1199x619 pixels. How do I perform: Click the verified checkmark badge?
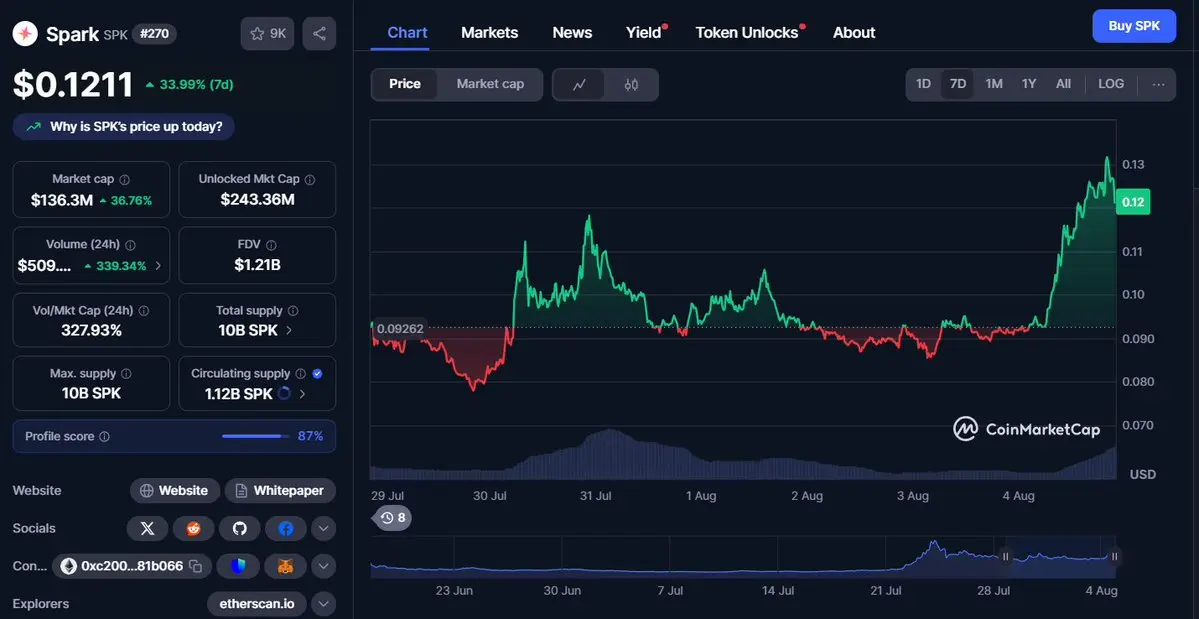[317, 374]
